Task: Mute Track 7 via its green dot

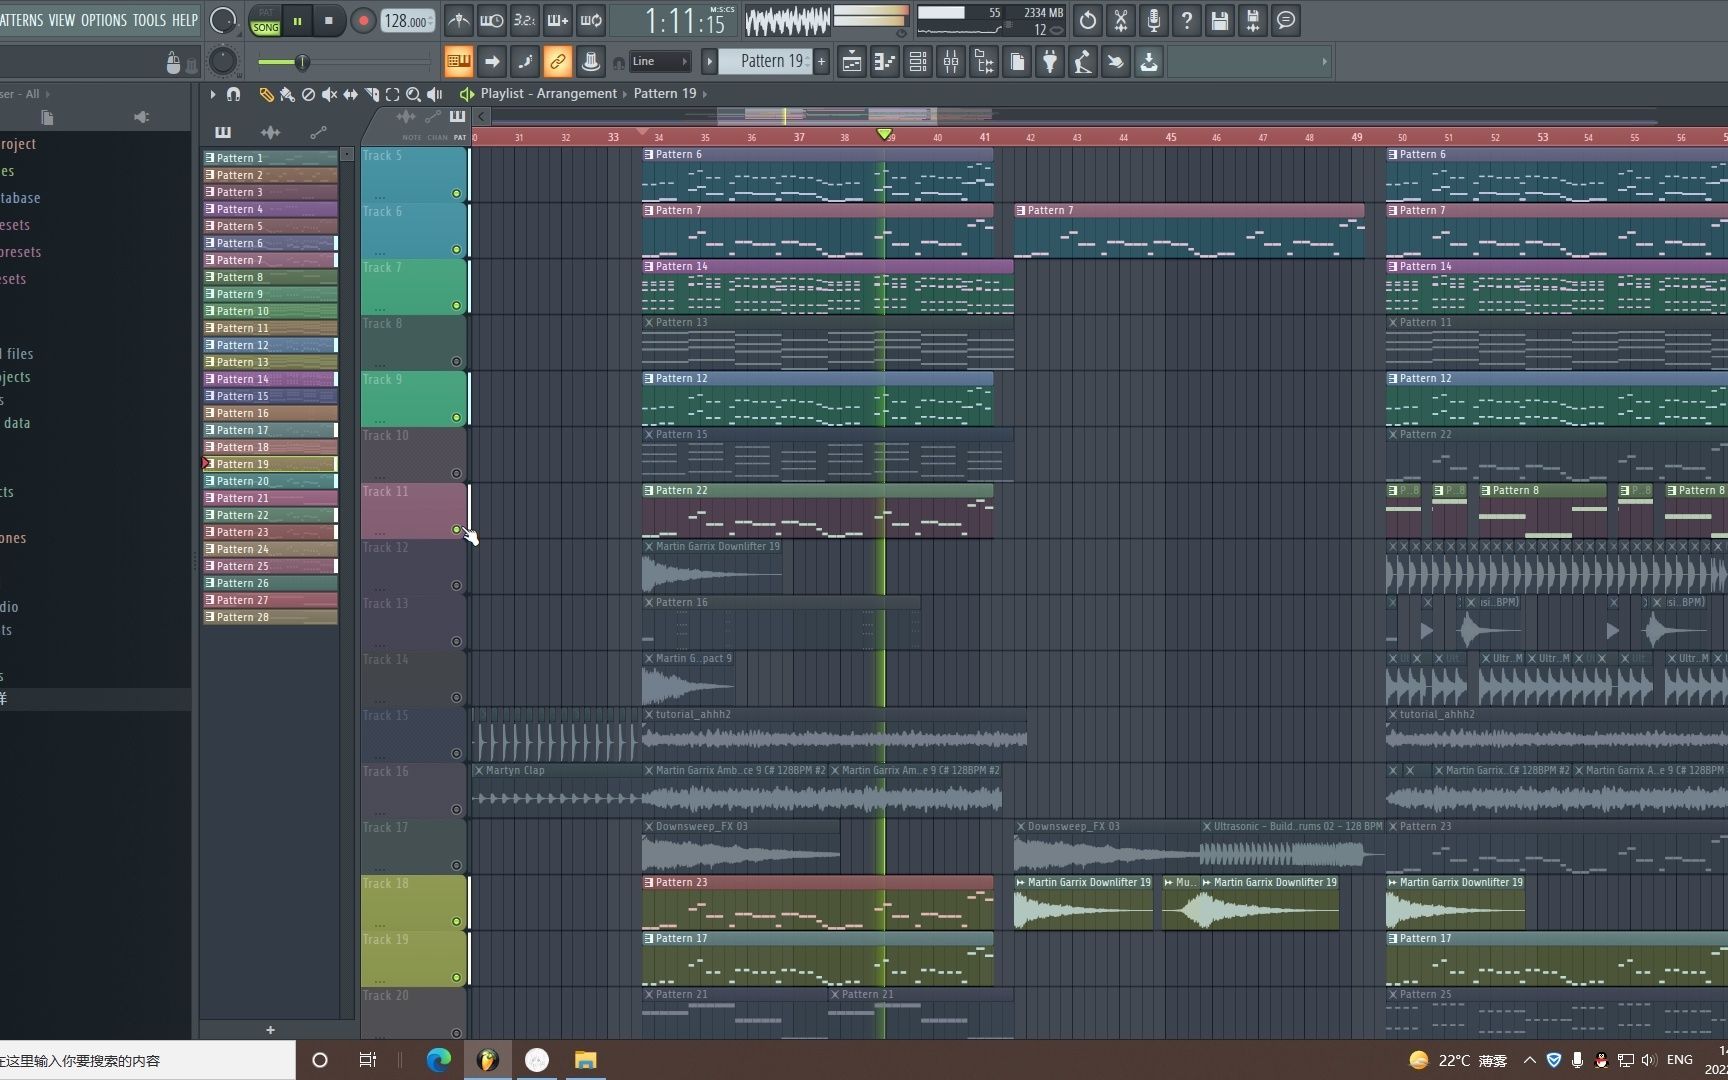Action: [x=456, y=306]
